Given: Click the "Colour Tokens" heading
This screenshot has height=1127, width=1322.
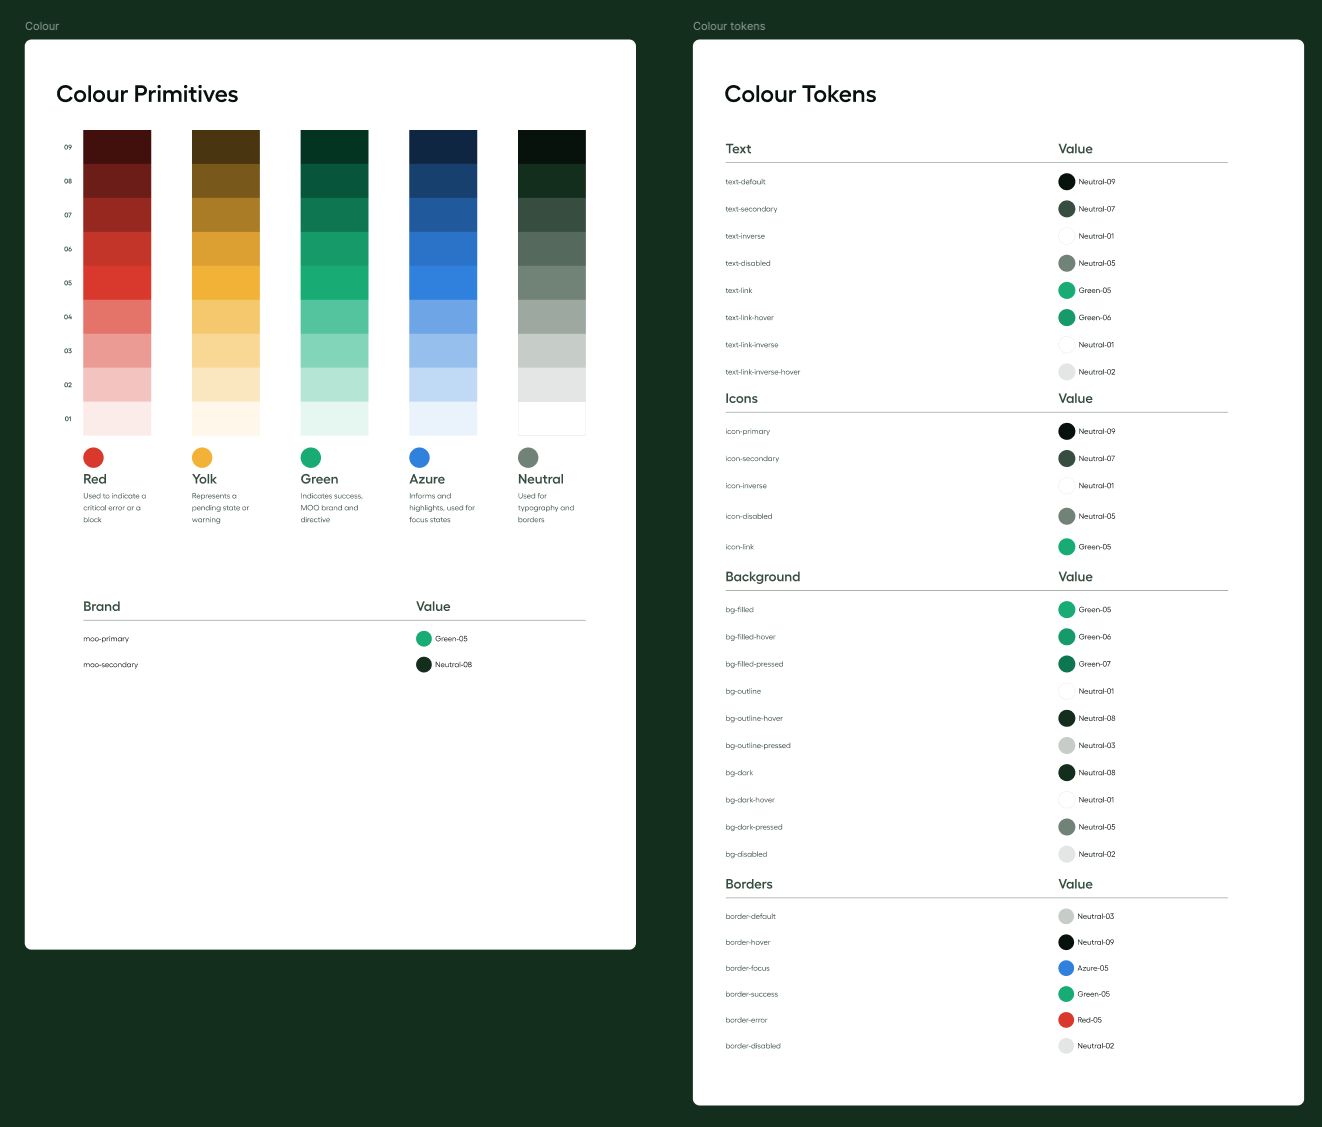Looking at the screenshot, I should (800, 94).
